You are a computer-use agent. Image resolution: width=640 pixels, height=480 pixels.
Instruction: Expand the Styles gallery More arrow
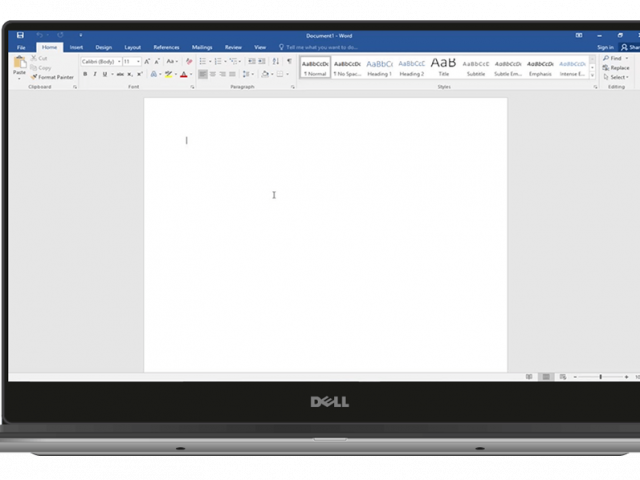(592, 76)
